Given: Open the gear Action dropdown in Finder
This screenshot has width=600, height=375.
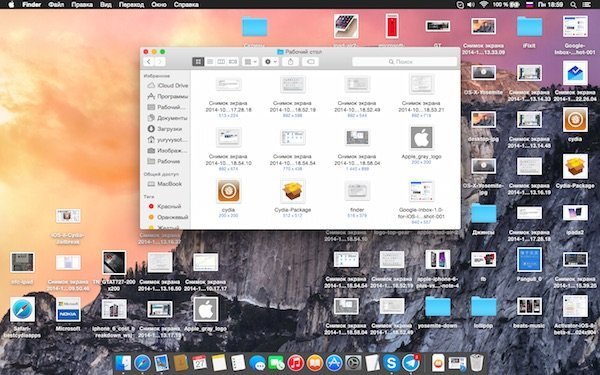Looking at the screenshot, I should click(270, 62).
